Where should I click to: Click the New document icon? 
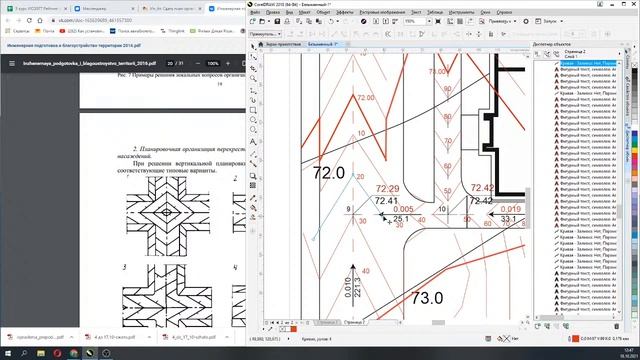click(253, 21)
